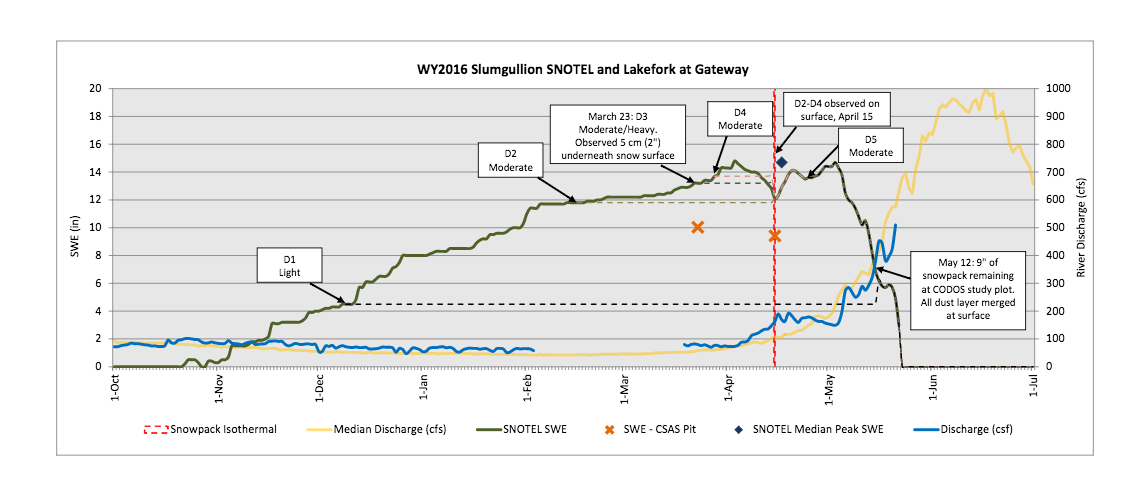Screen dimensions: 1133x490
Task: Click the blue diamond median peak SWE marker
Action: 781,162
